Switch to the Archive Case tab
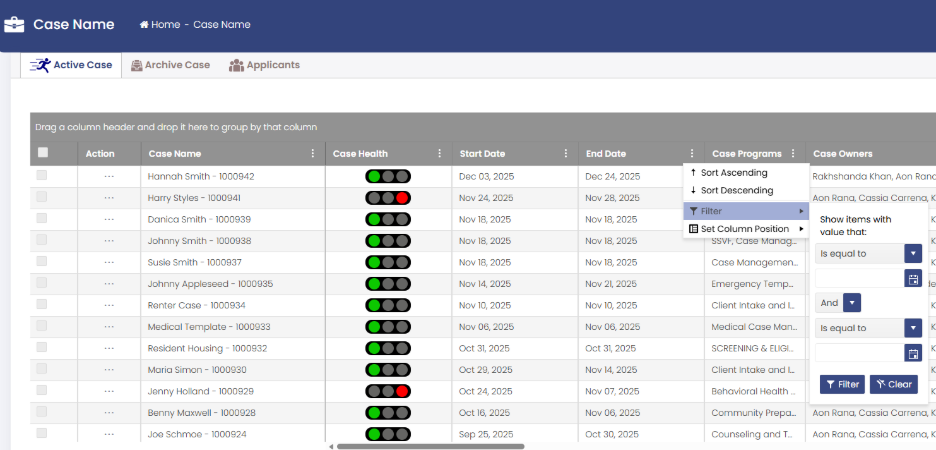936x450 pixels. tap(170, 65)
